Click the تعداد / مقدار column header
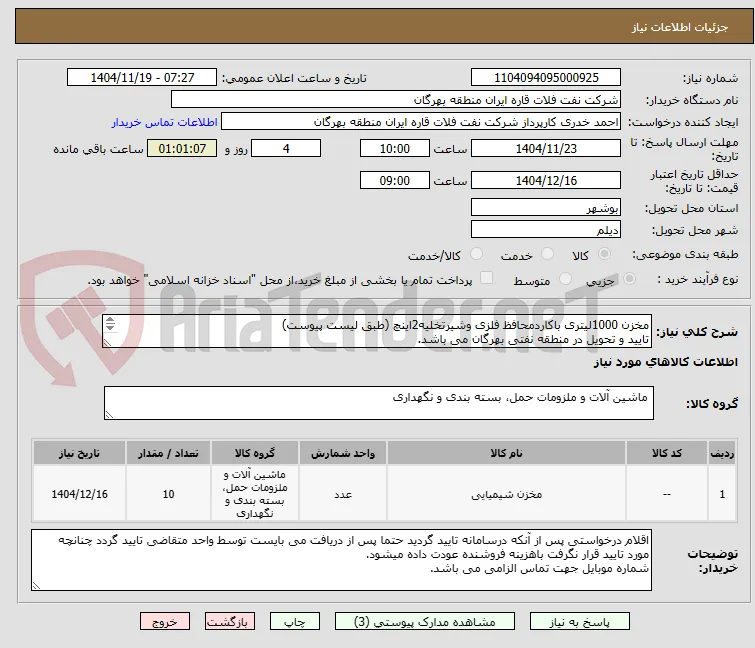This screenshot has width=755, height=648. [x=168, y=453]
